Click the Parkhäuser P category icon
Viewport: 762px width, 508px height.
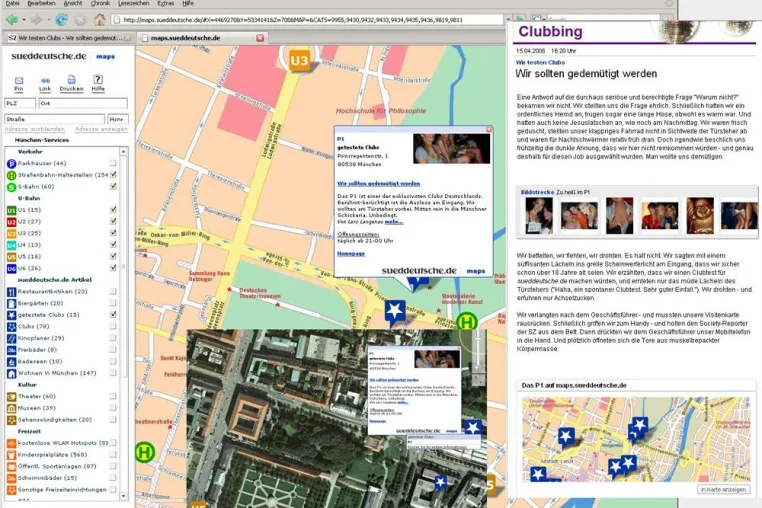coord(12,164)
